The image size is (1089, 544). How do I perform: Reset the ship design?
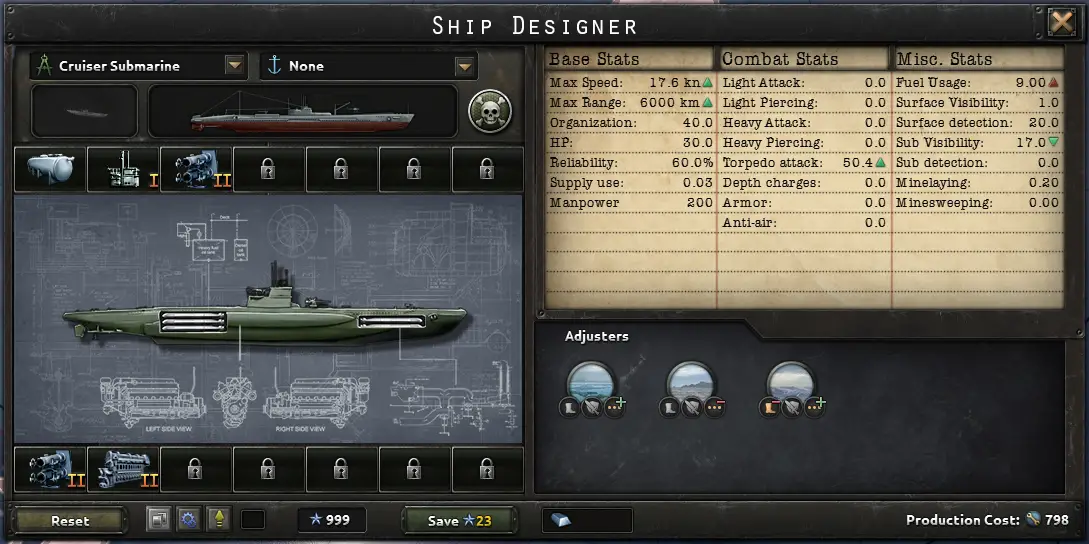[x=70, y=520]
